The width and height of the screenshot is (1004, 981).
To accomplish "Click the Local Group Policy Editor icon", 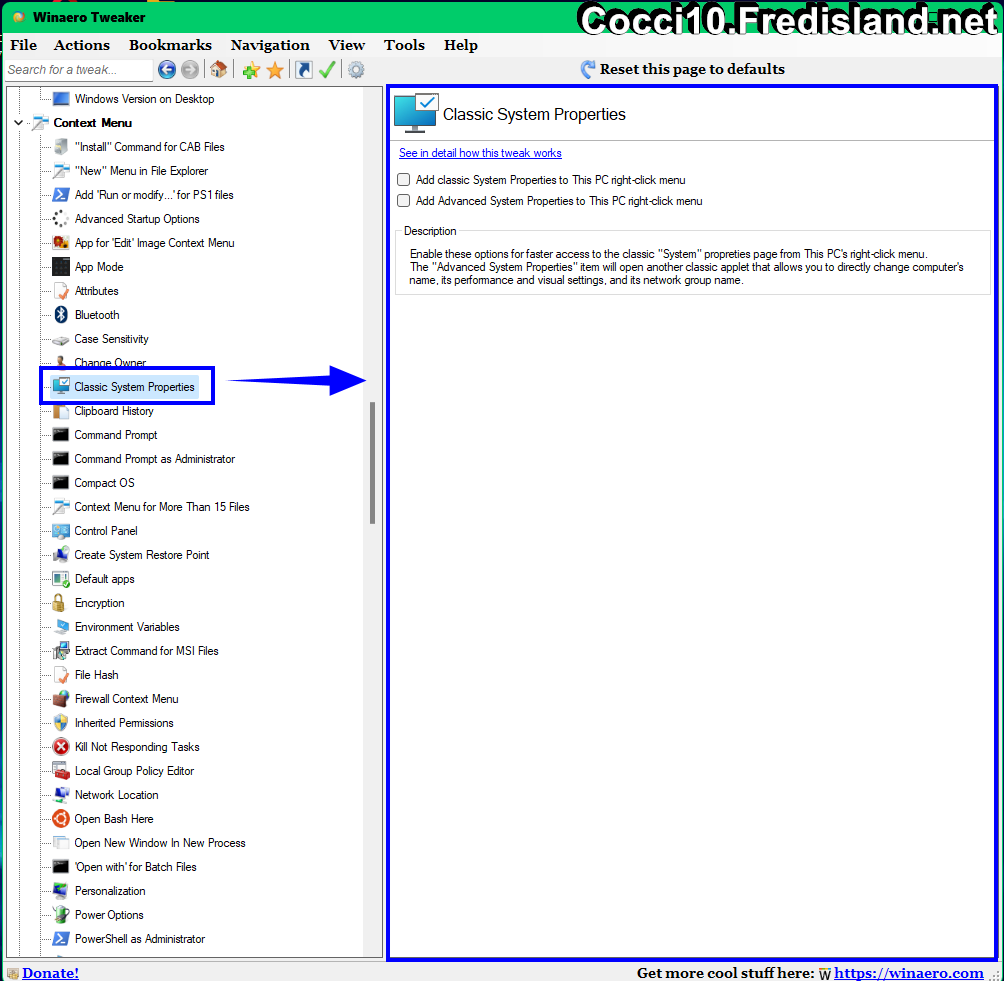I will coord(61,770).
